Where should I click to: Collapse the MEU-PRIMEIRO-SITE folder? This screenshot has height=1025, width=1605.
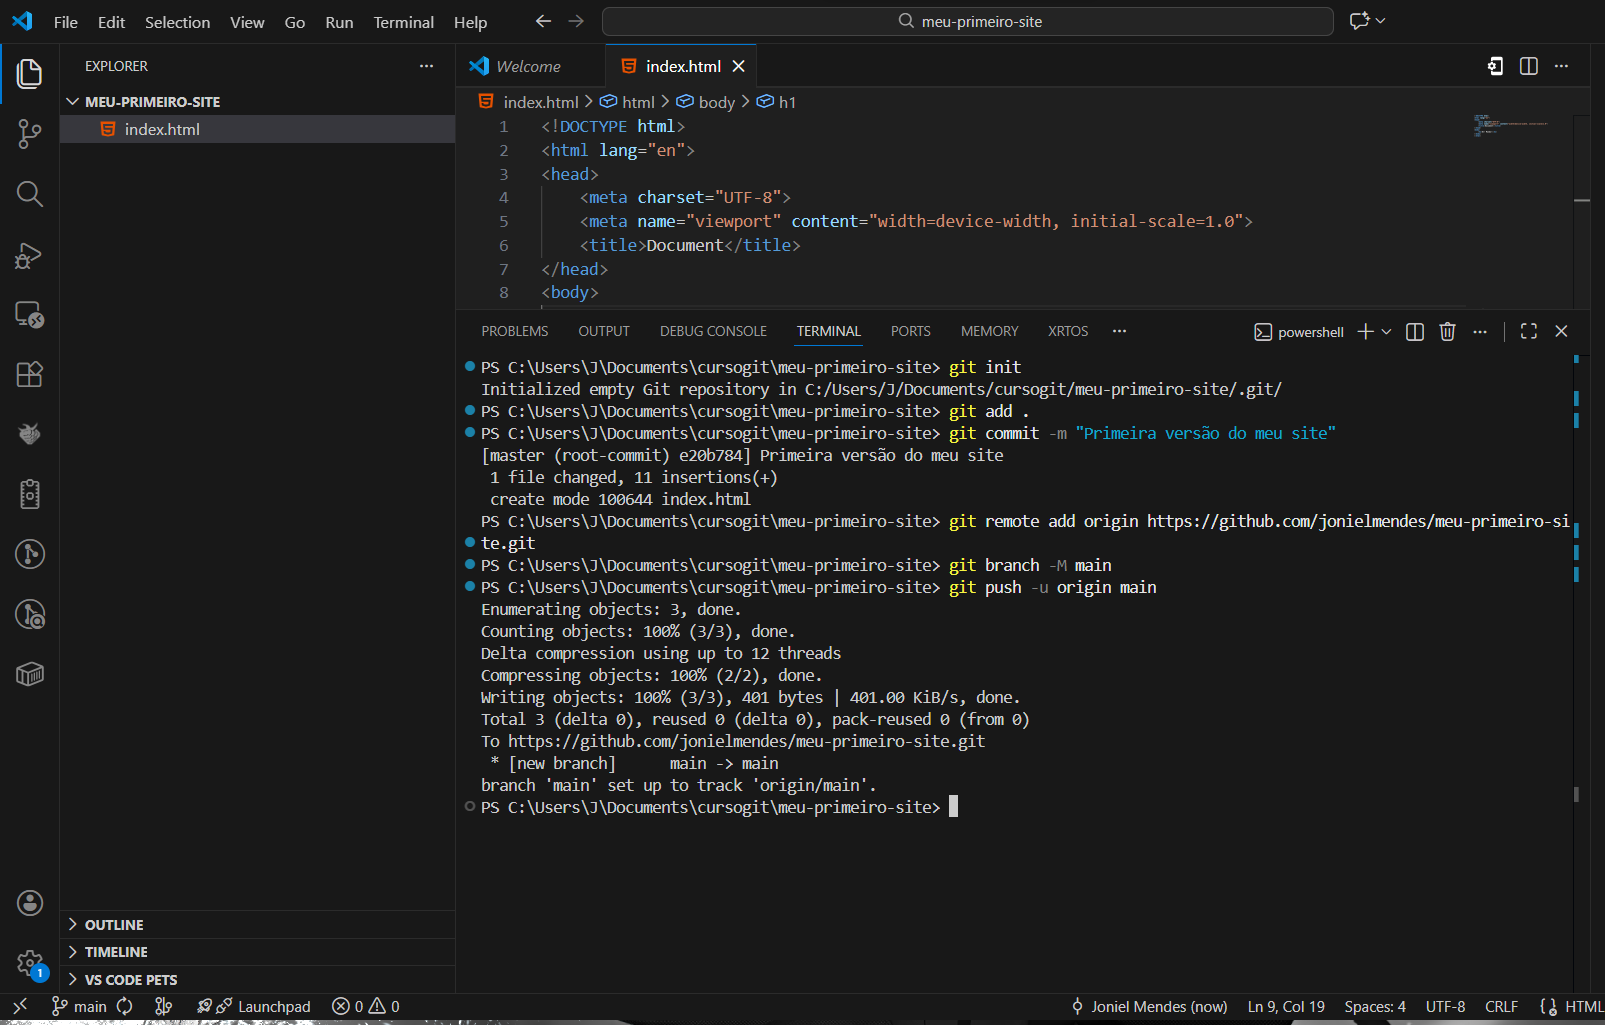click(x=152, y=102)
